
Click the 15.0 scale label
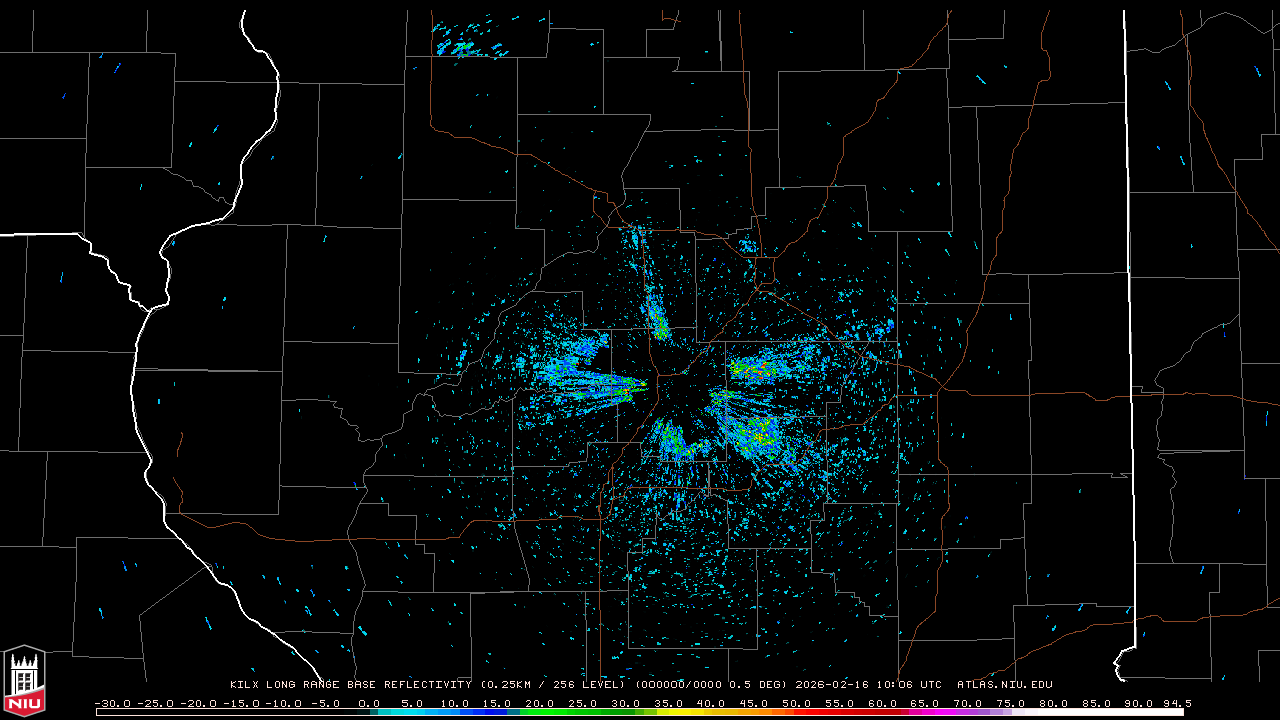(497, 703)
